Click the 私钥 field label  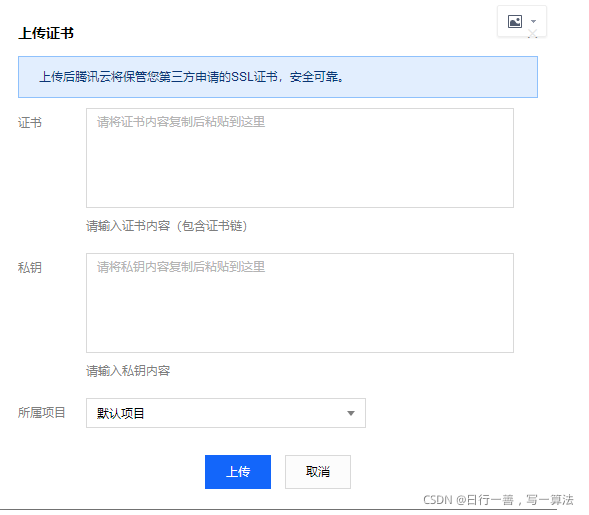click(x=30, y=267)
